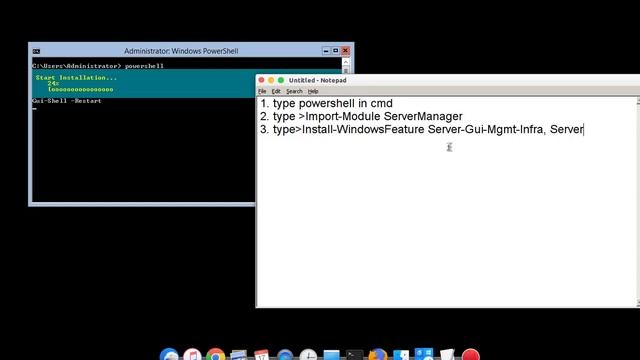Open Calendar from the dock

[262, 355]
